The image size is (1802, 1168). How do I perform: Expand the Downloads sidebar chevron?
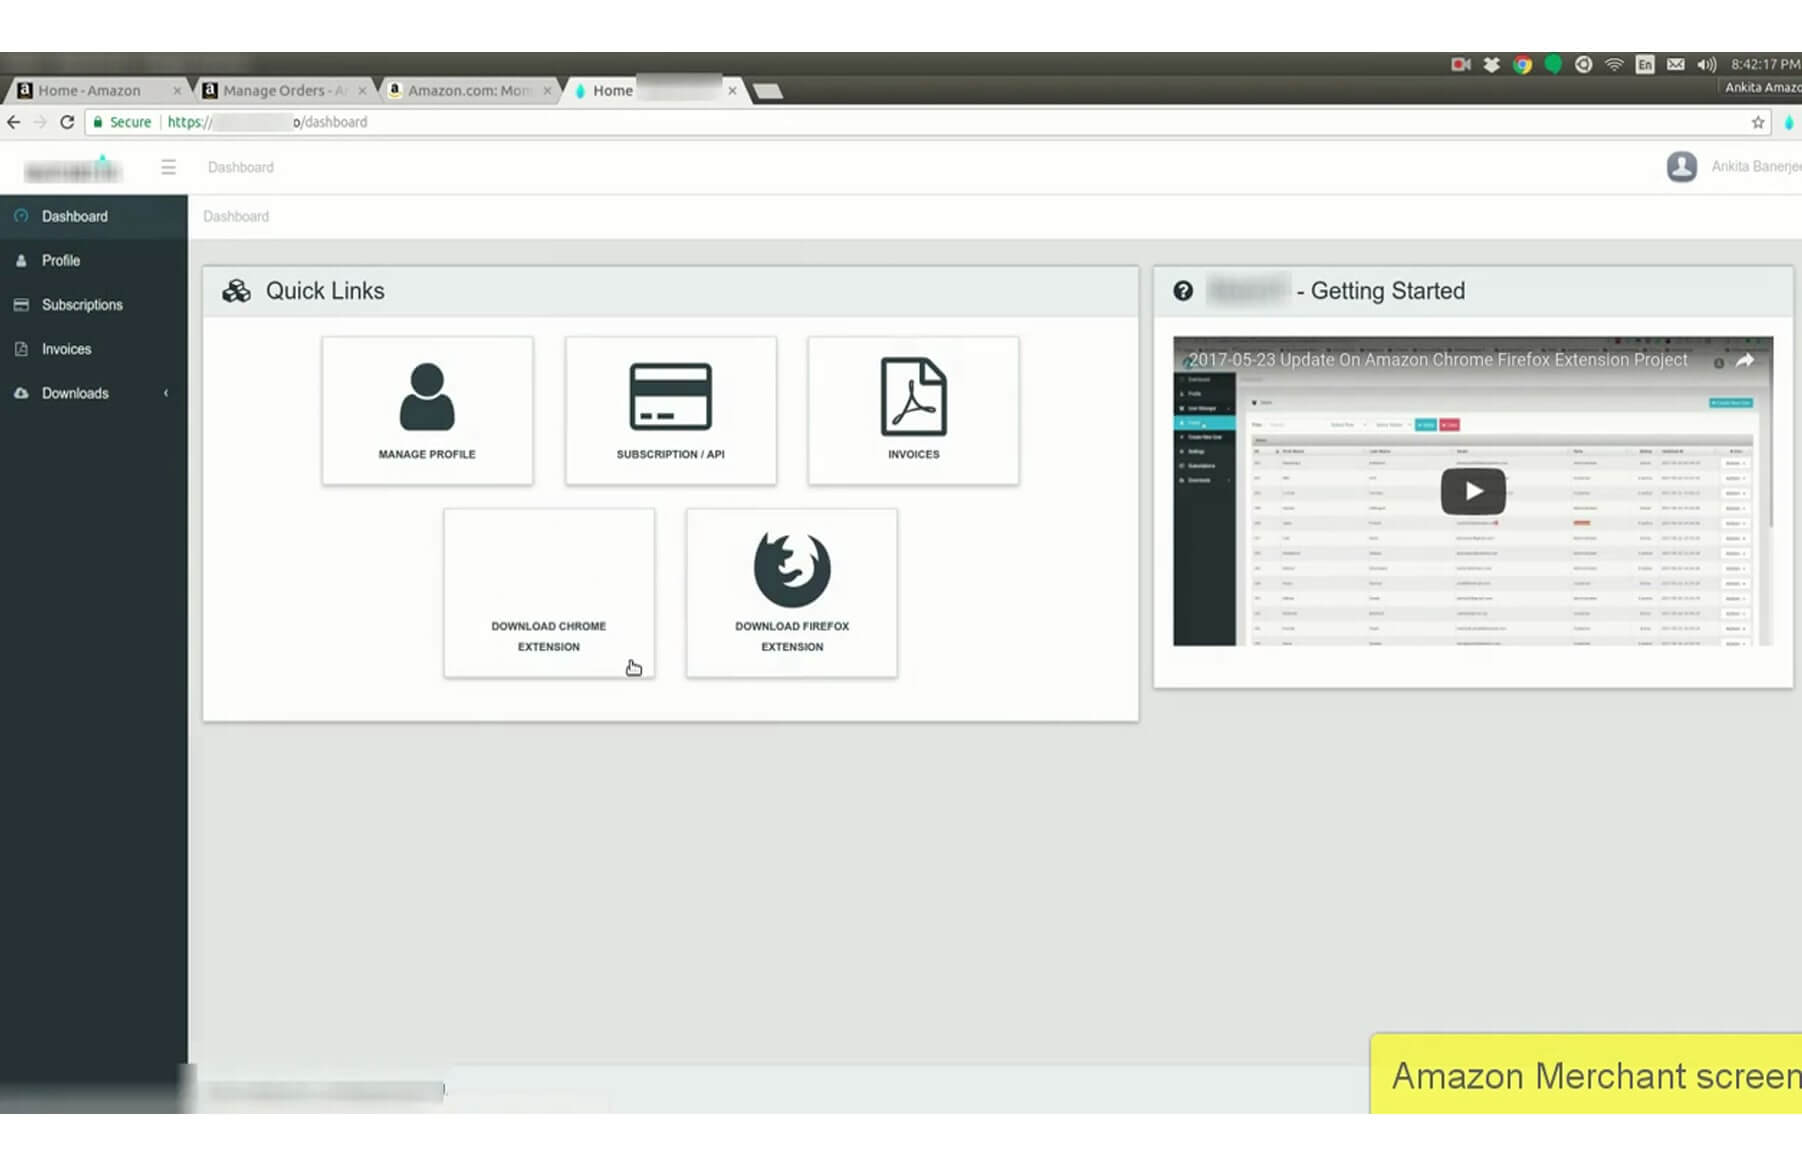pos(166,393)
